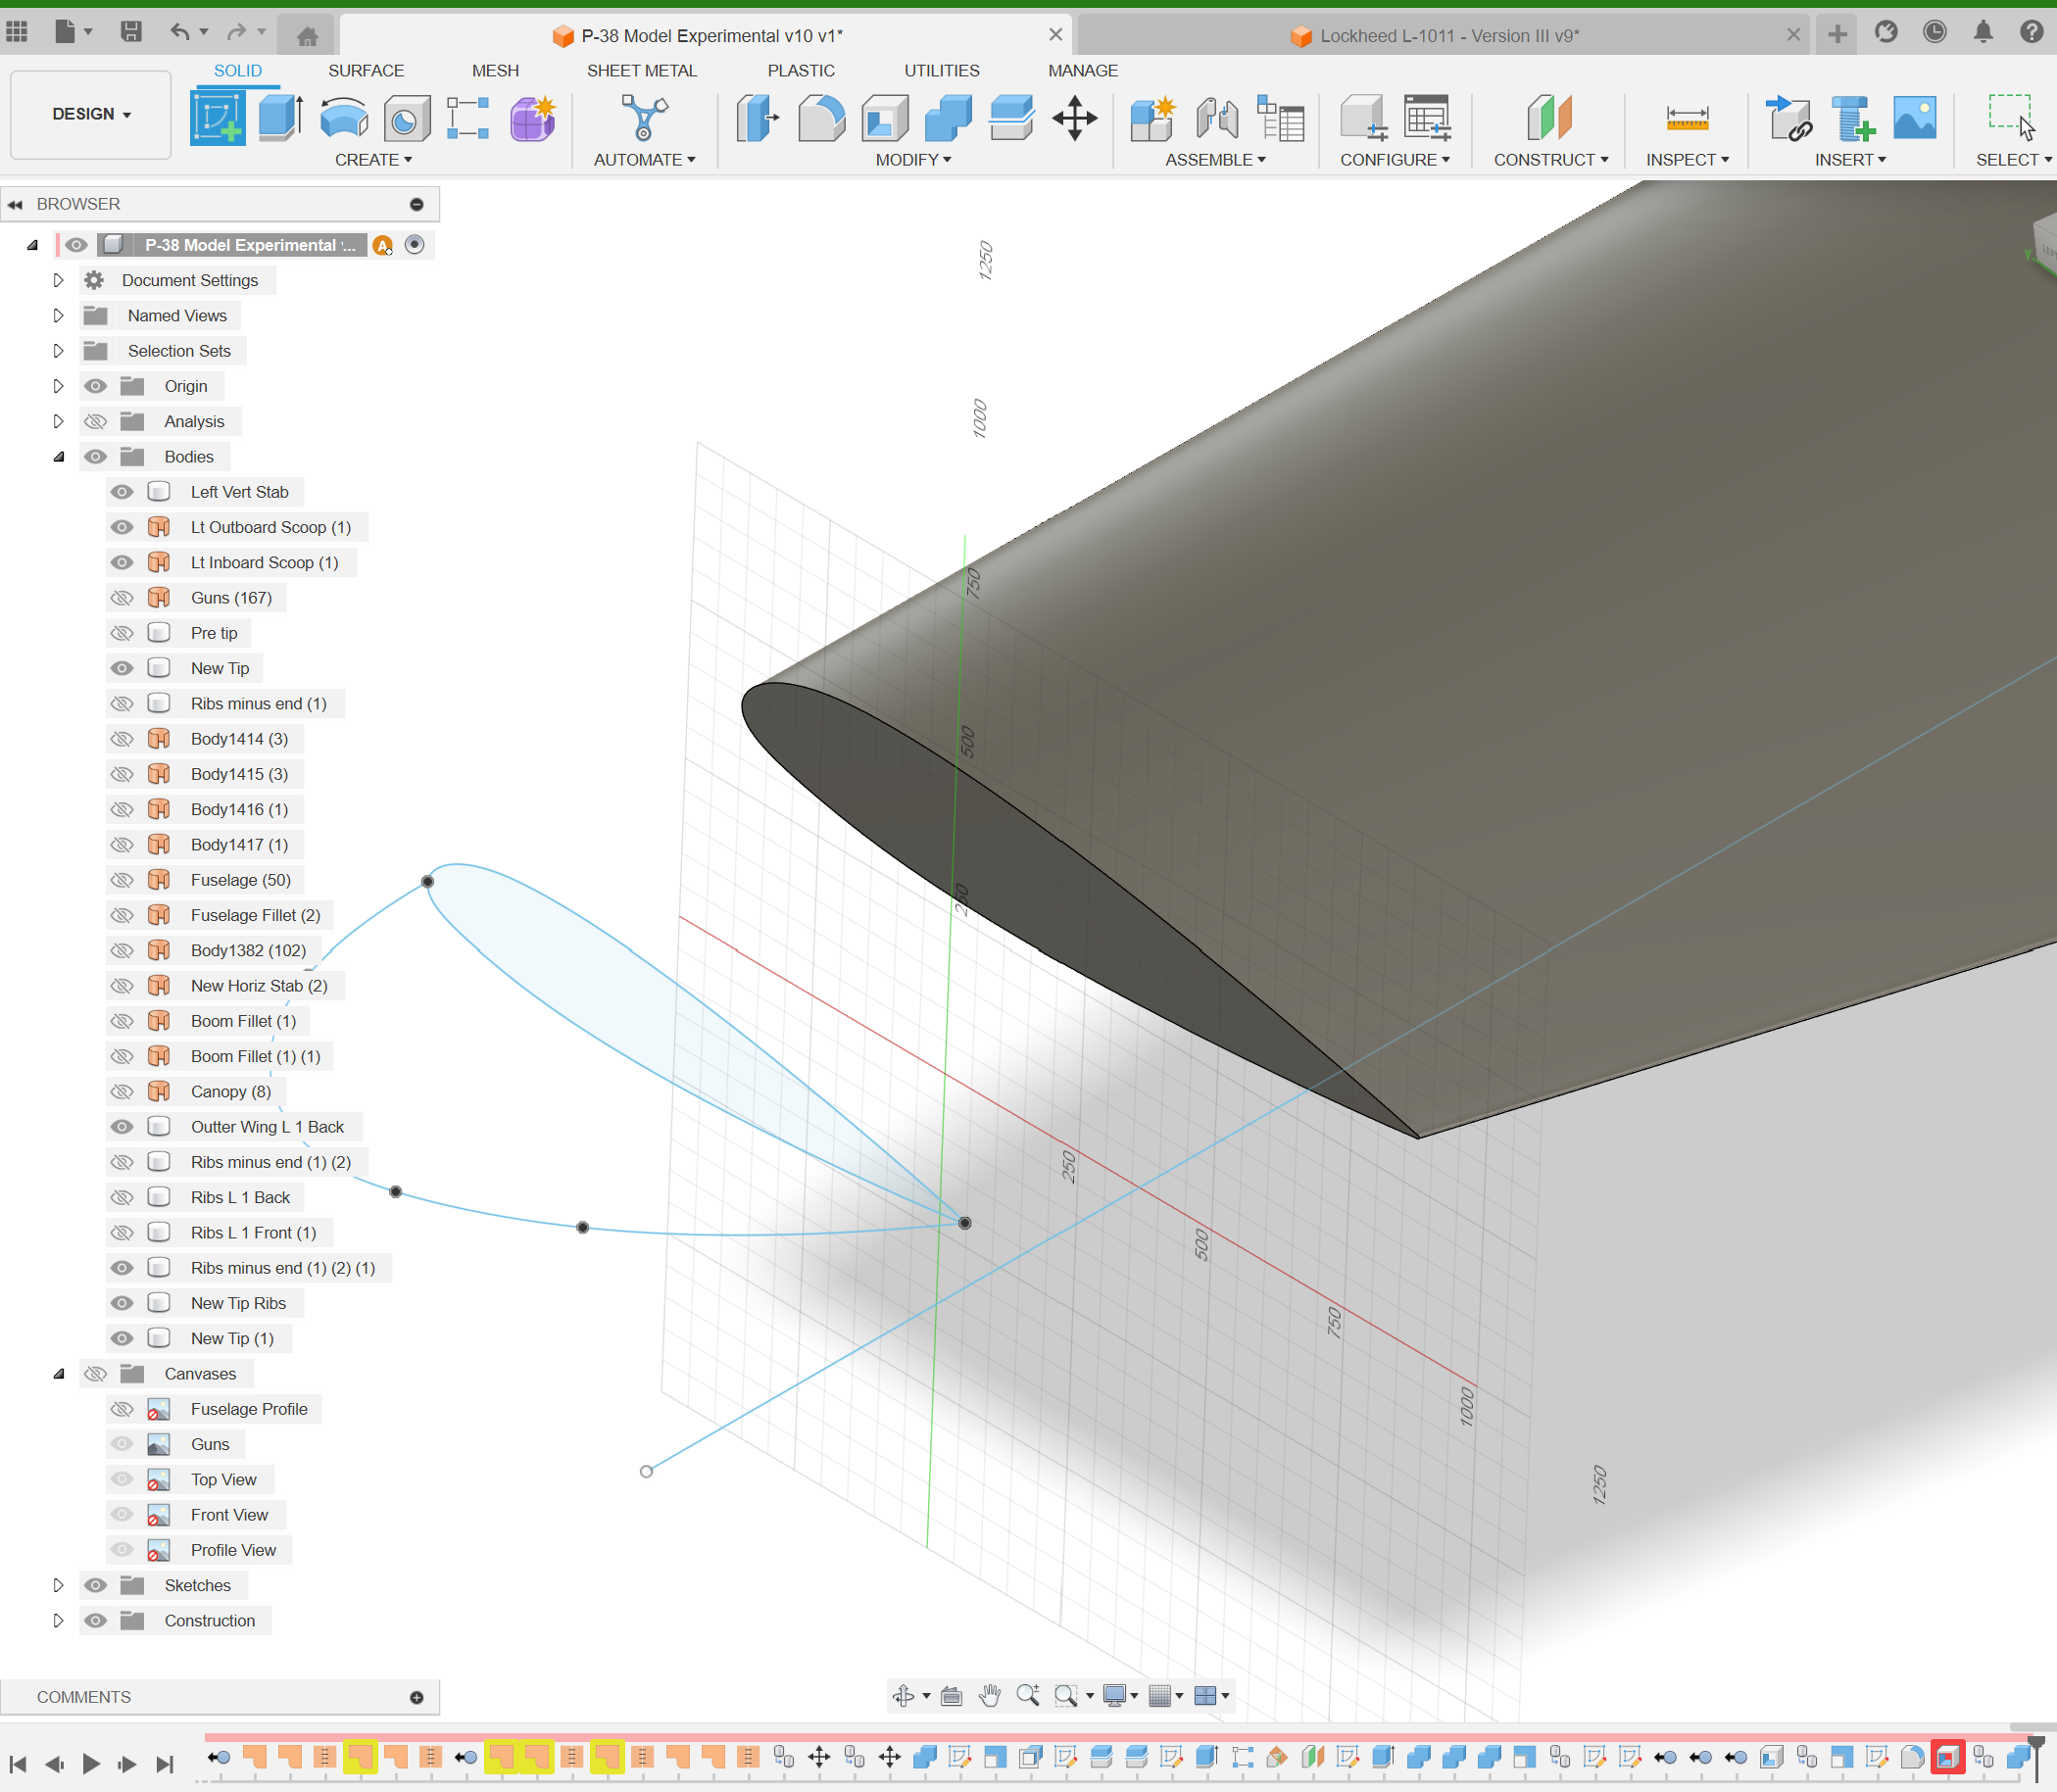Jump to timeline start button
Viewport: 2057px width, 1792px height.
pos(18,1764)
